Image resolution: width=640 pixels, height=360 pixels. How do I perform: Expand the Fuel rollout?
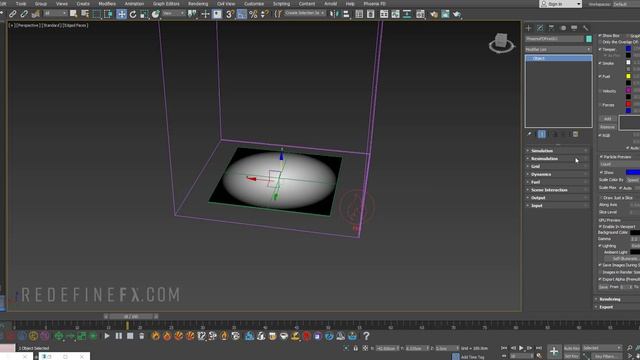click(x=558, y=182)
